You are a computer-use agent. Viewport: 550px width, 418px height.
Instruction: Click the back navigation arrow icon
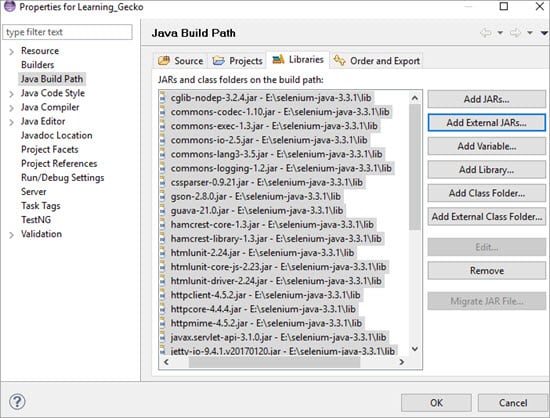pos(486,33)
